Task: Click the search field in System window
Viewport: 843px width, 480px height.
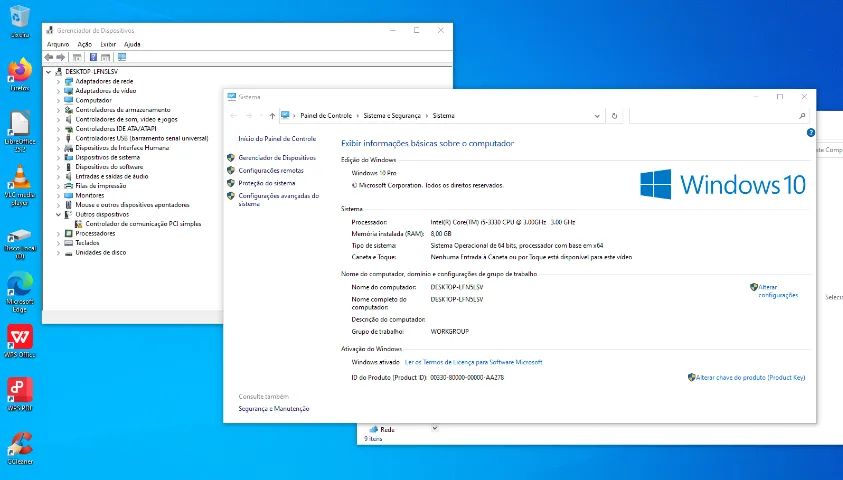Action: [712, 116]
